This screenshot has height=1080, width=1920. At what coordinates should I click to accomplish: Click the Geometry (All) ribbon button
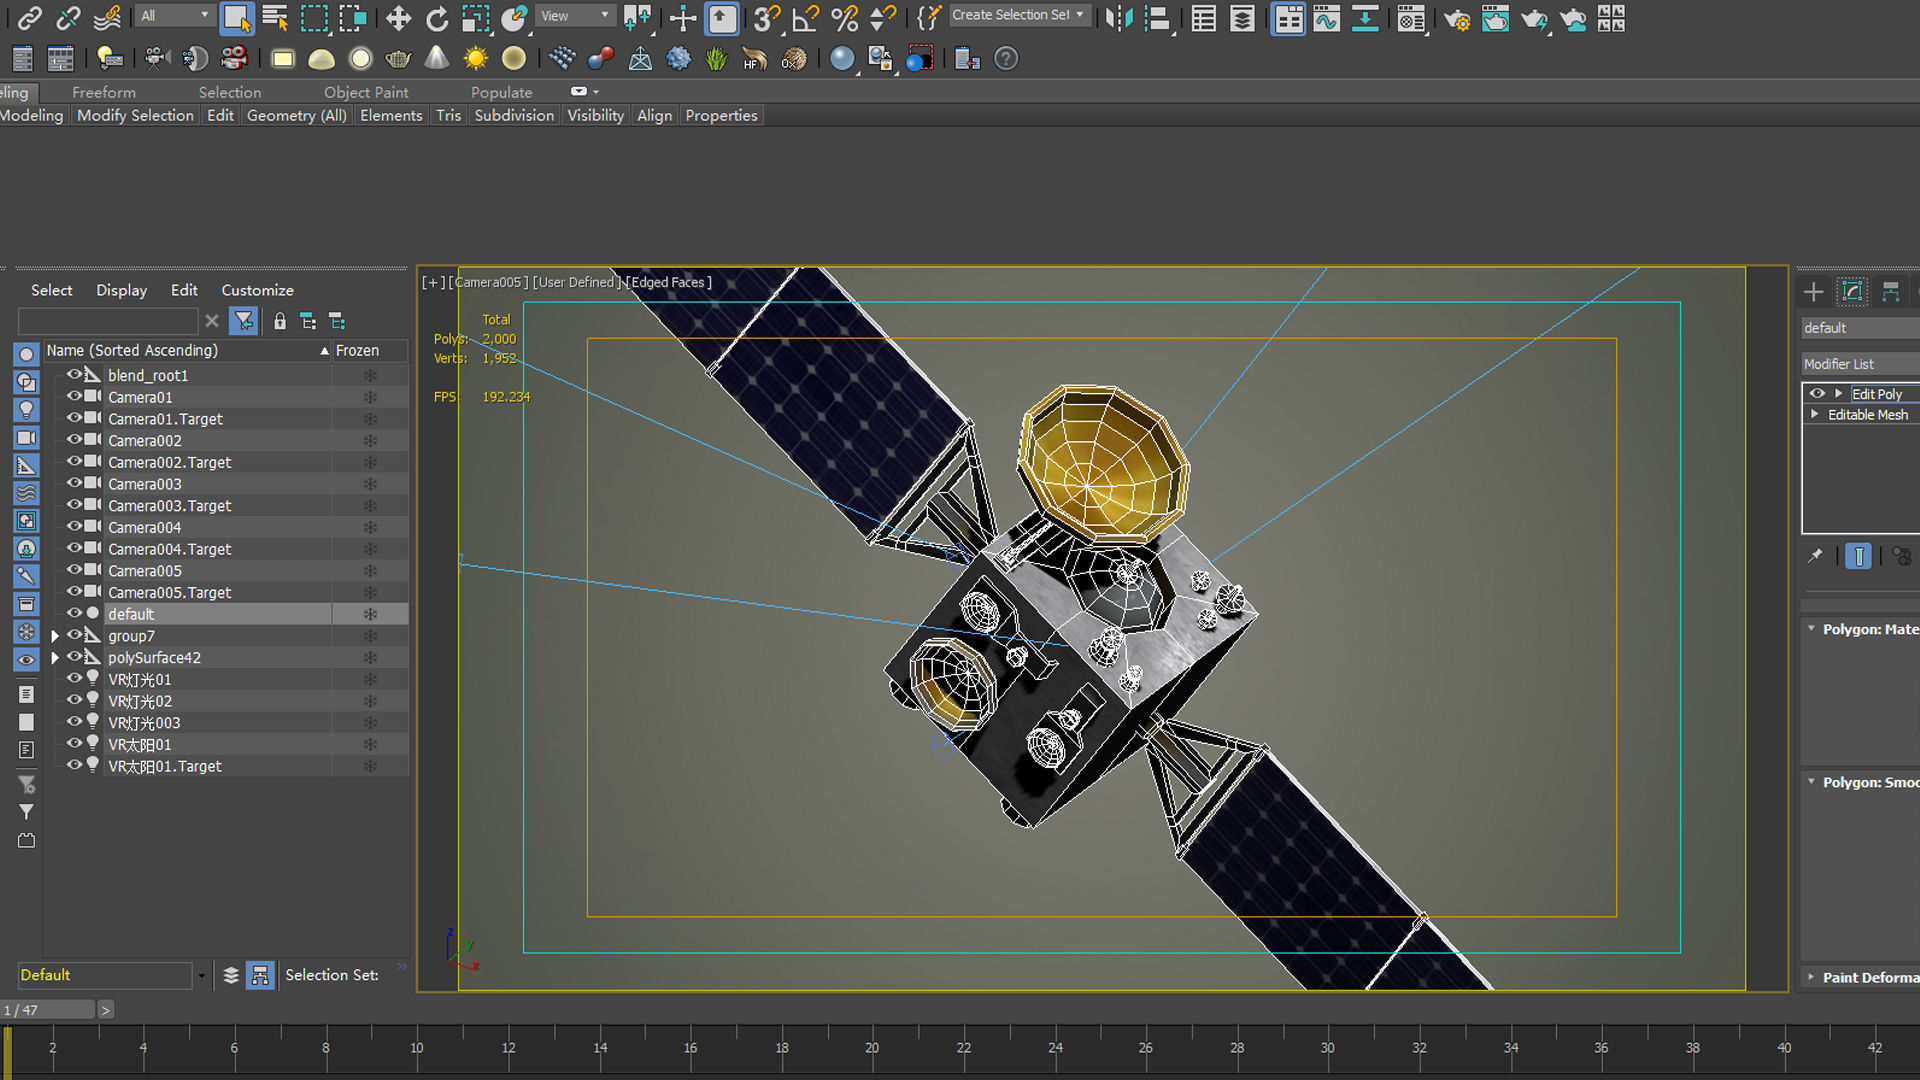pyautogui.click(x=297, y=115)
